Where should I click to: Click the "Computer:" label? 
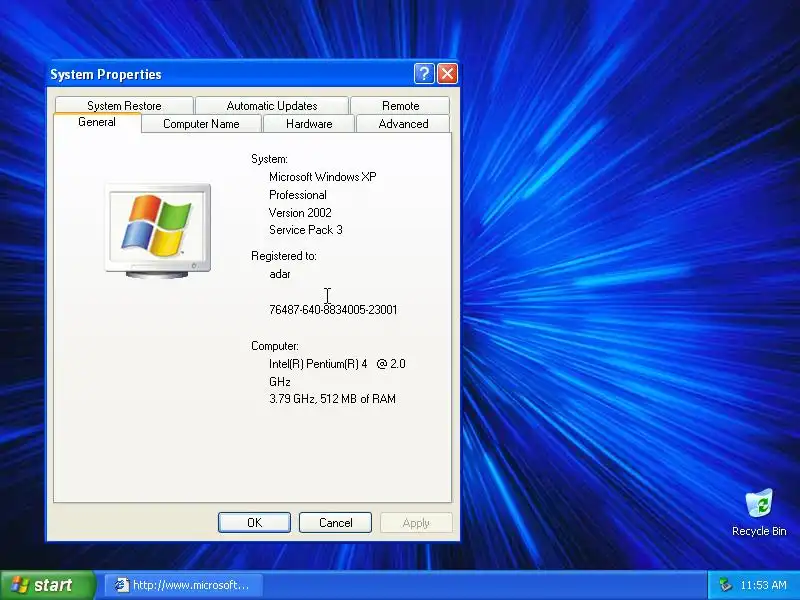pyautogui.click(x=274, y=346)
